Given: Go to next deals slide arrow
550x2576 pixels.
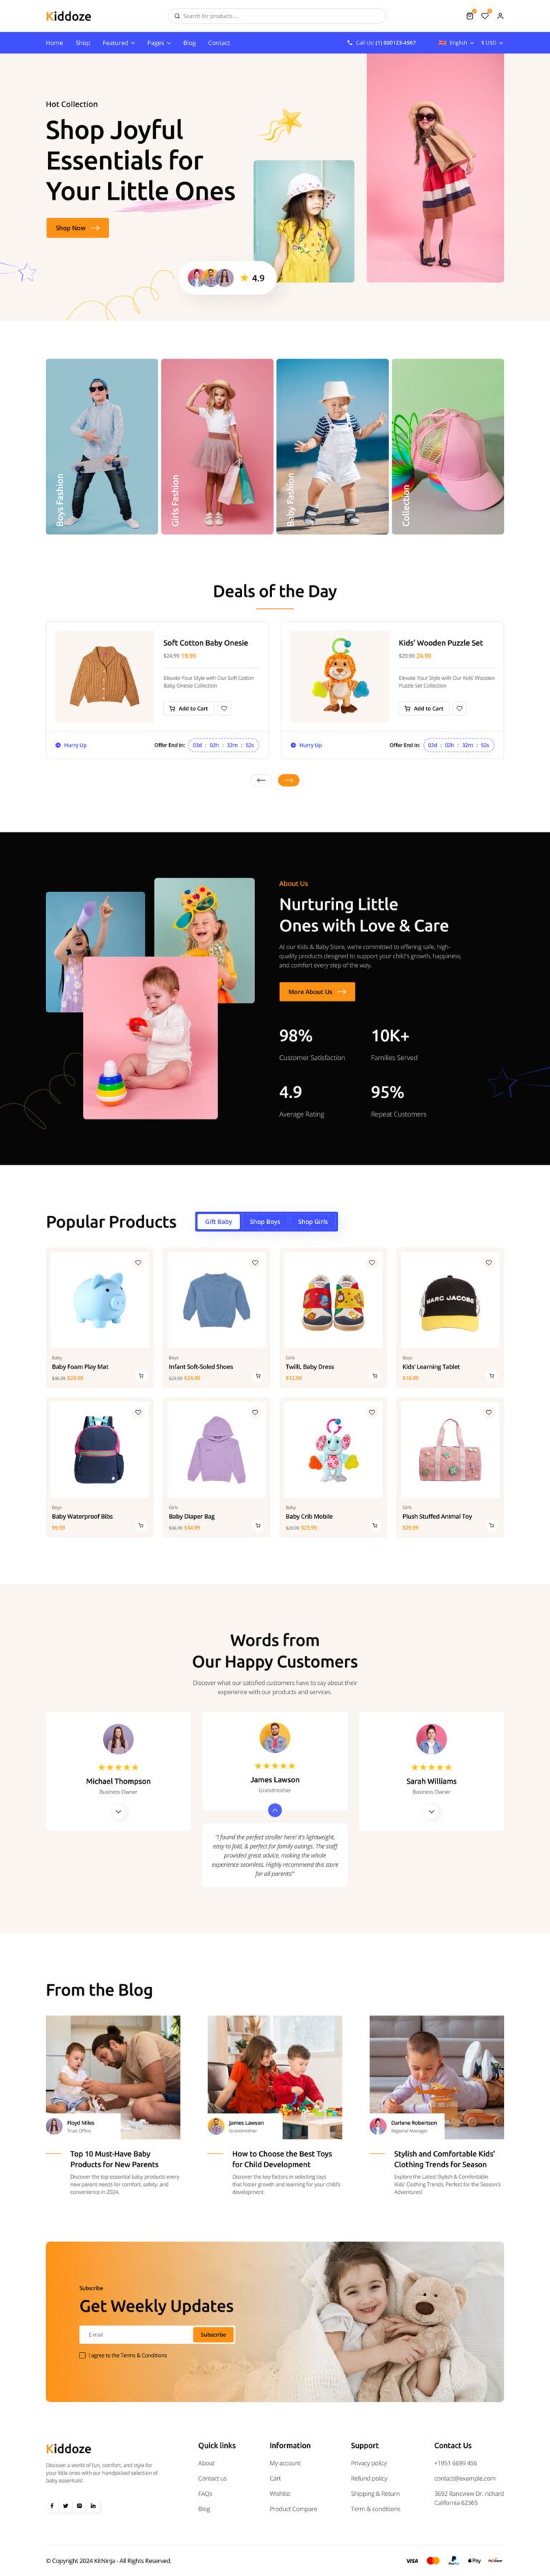Looking at the screenshot, I should pos(288,780).
